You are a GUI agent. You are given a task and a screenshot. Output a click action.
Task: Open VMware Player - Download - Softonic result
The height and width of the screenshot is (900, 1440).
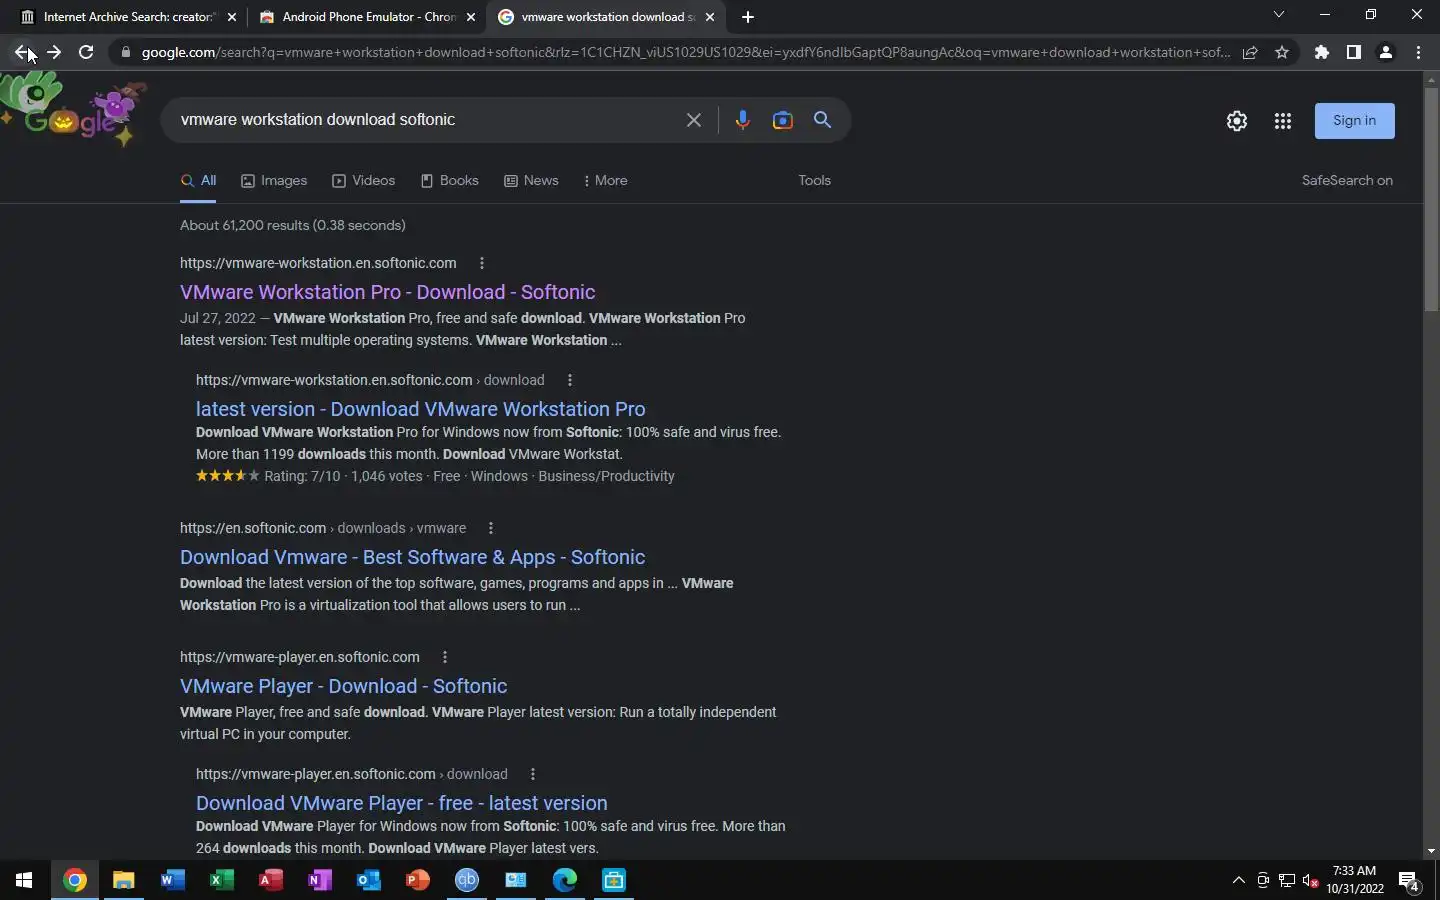coord(343,686)
